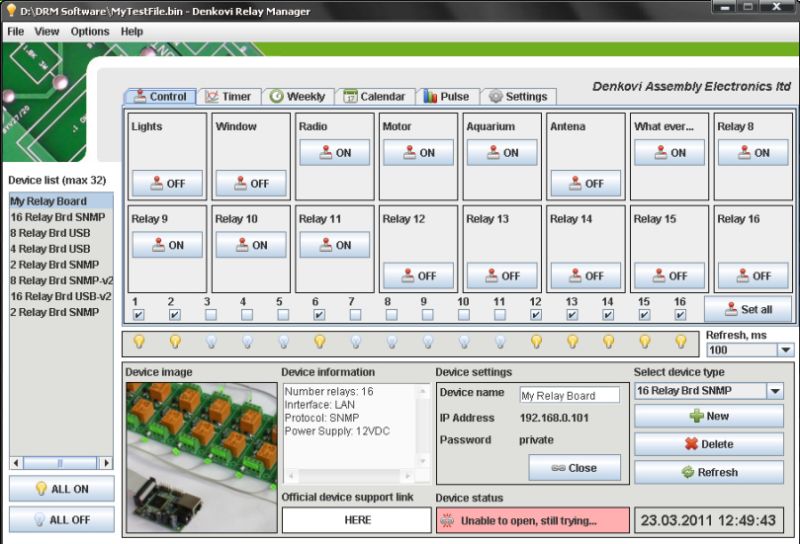The image size is (800, 544).
Task: Click the application bulb icon in title bar
Action: tap(11, 10)
